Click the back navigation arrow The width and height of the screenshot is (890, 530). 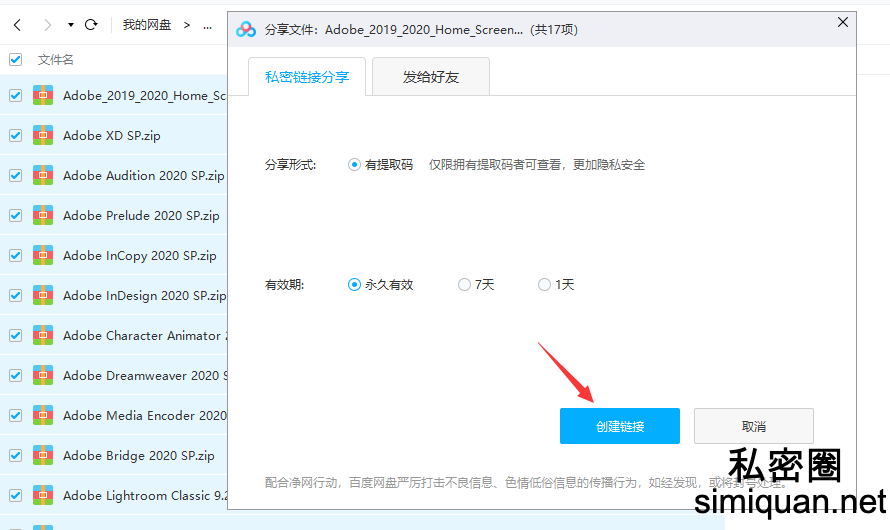click(x=17, y=24)
